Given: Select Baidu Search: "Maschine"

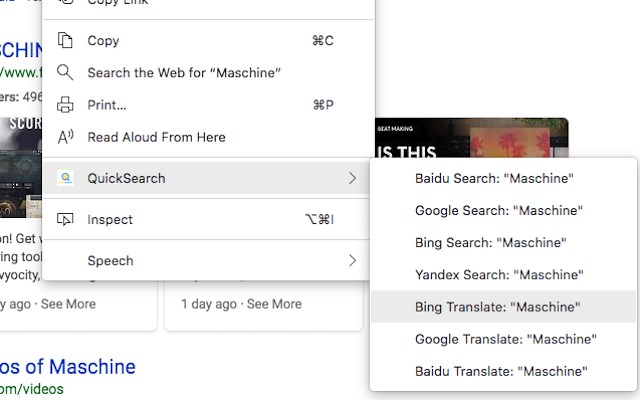Looking at the screenshot, I should point(494,179).
